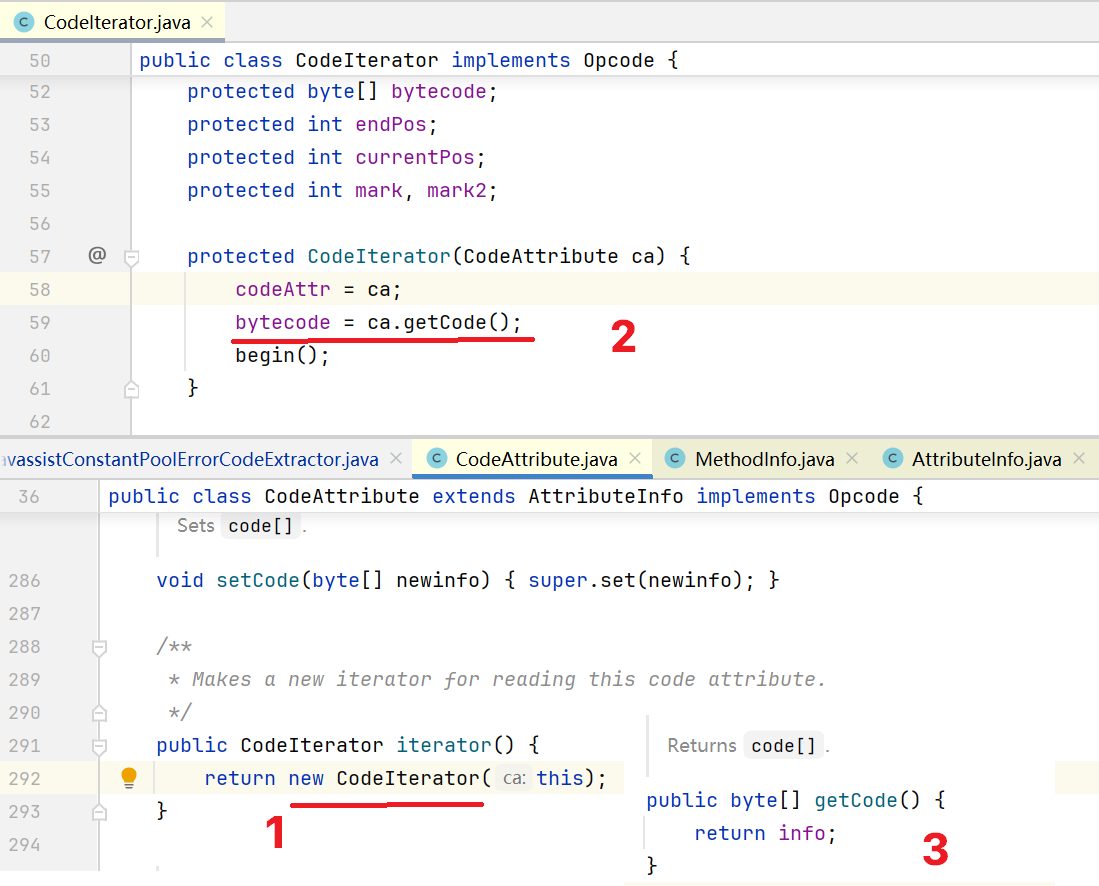This screenshot has height=886, width=1099.
Task: Collapse the CodeIterator constructor at line 57
Action: 131,257
